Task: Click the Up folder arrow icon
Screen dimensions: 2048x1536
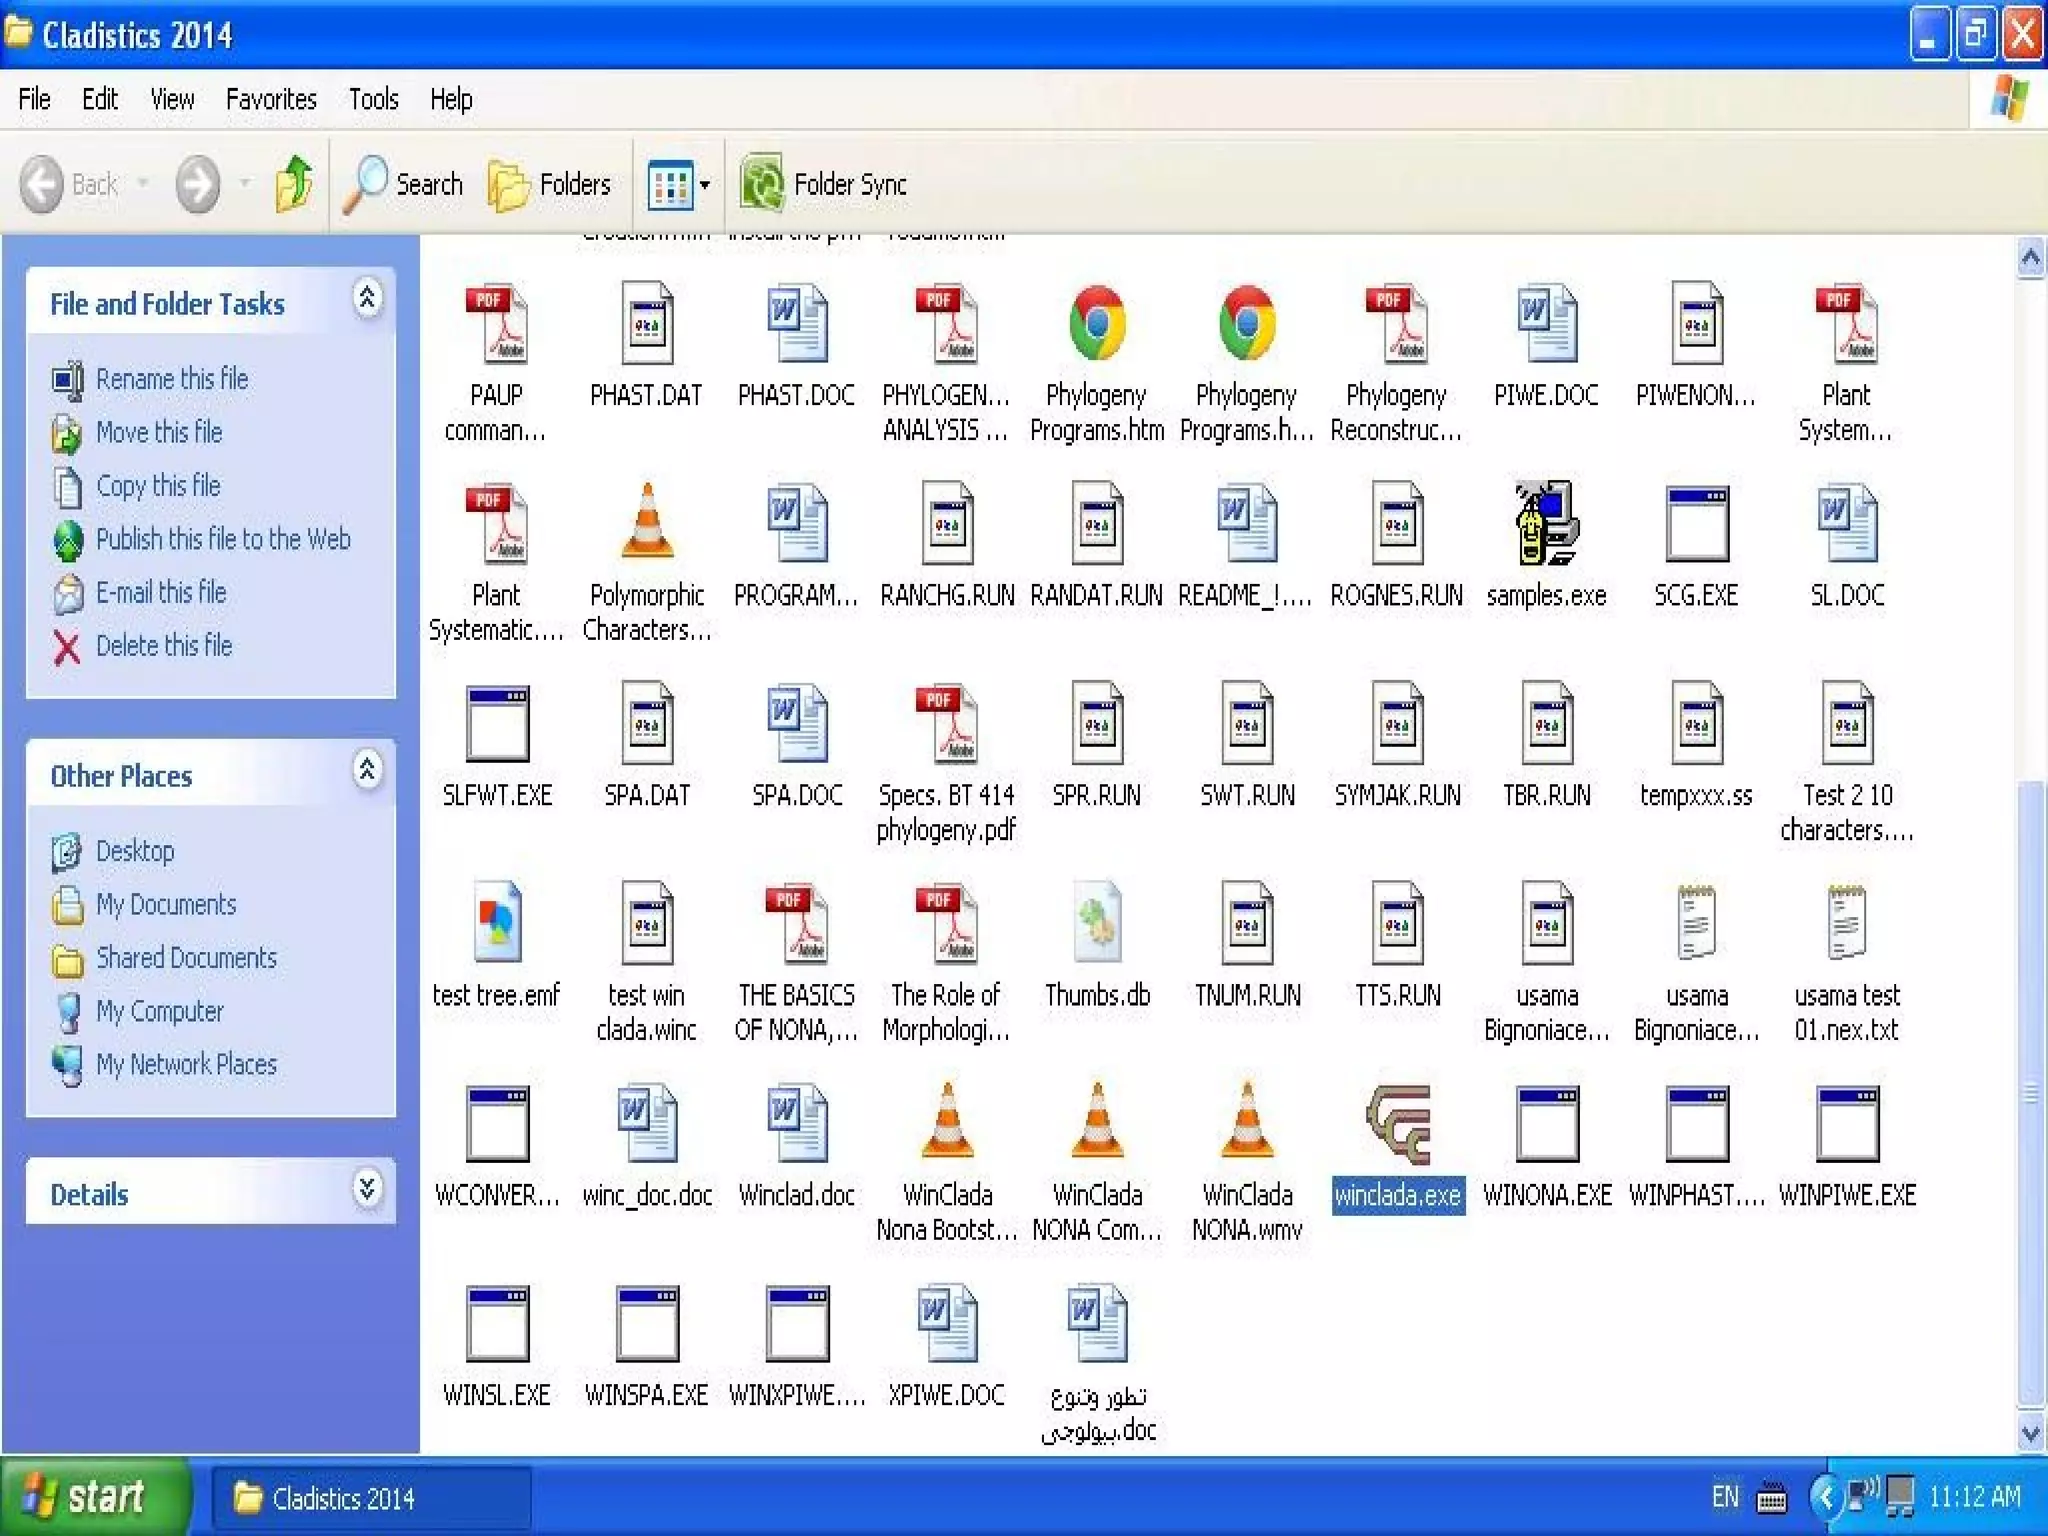Action: tap(294, 184)
